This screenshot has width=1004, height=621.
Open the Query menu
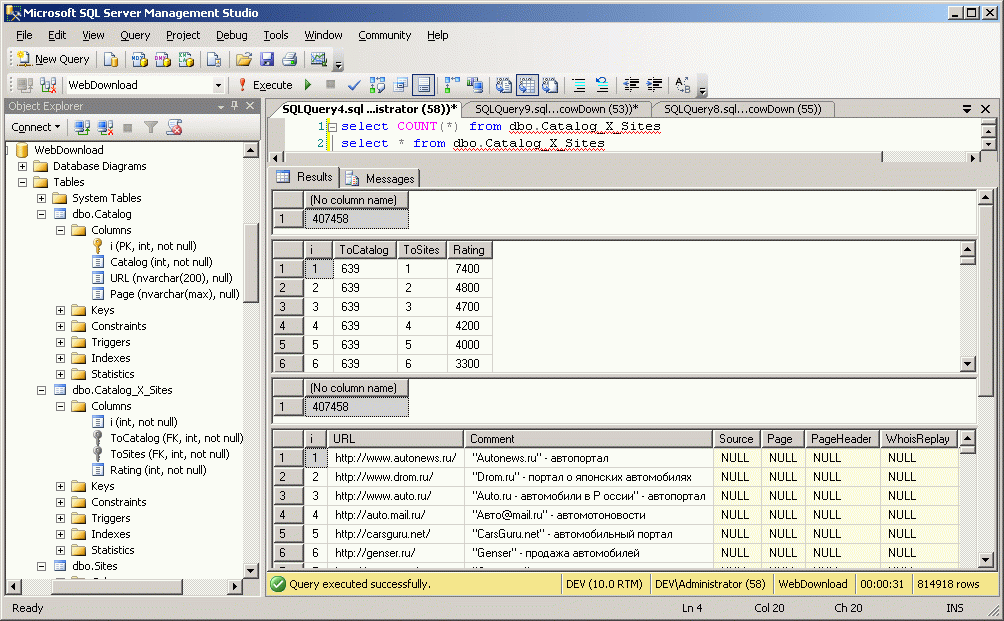click(135, 35)
